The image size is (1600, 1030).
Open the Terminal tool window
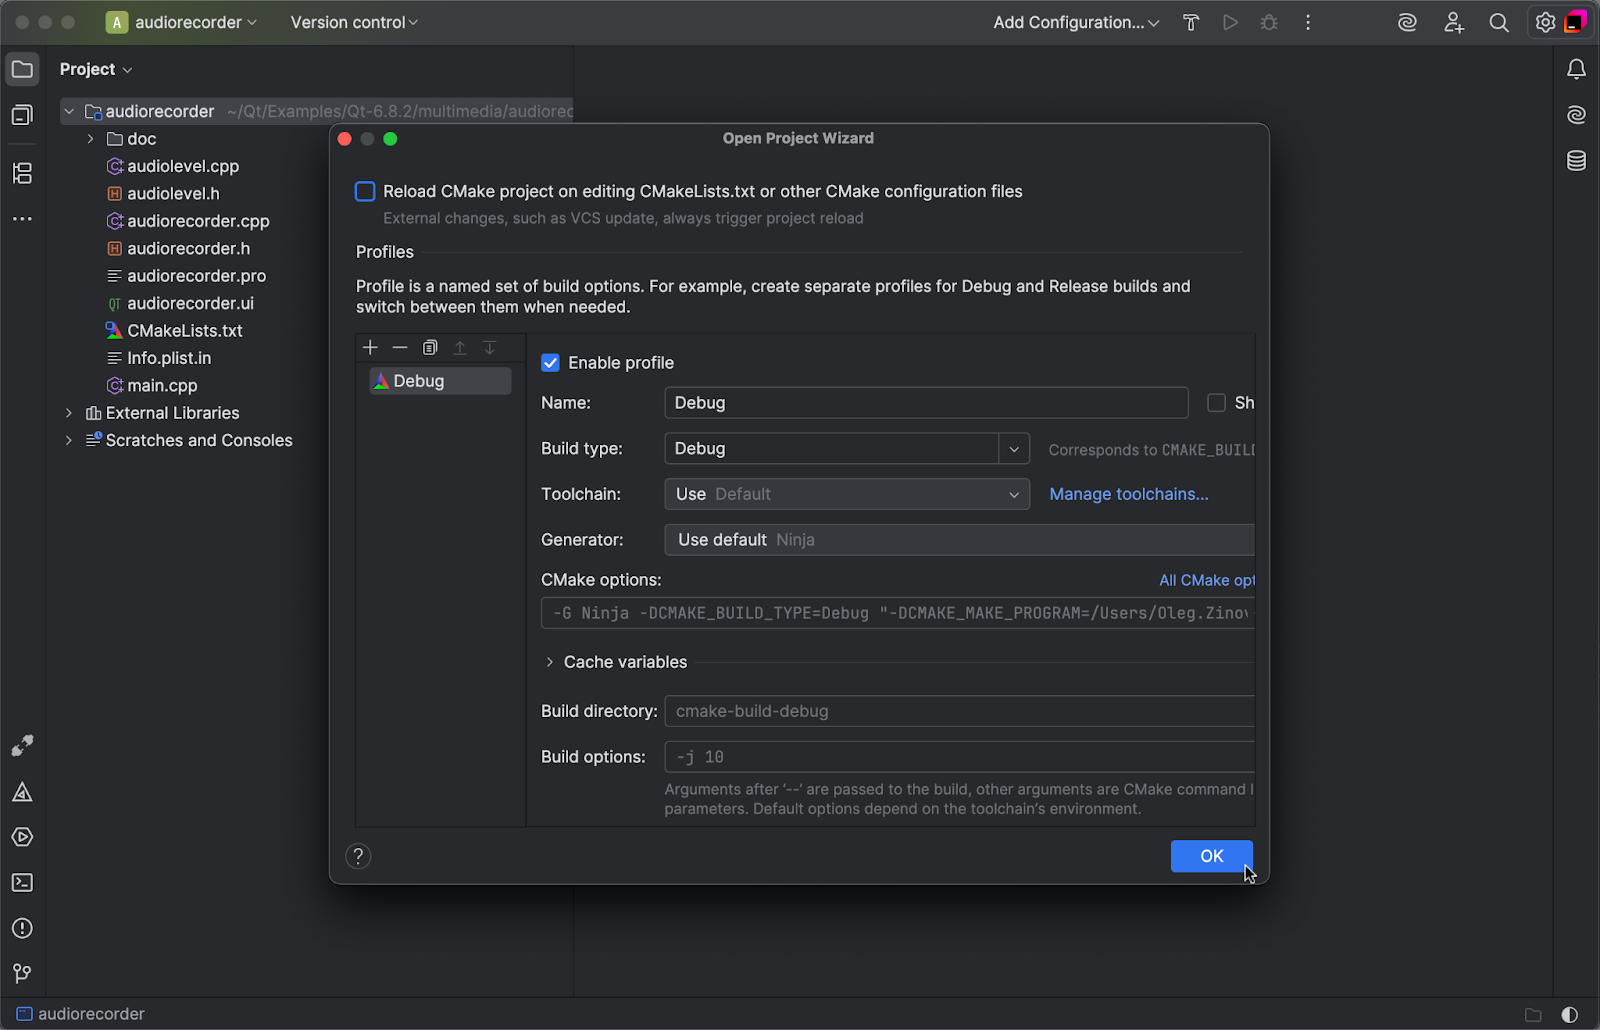[22, 883]
